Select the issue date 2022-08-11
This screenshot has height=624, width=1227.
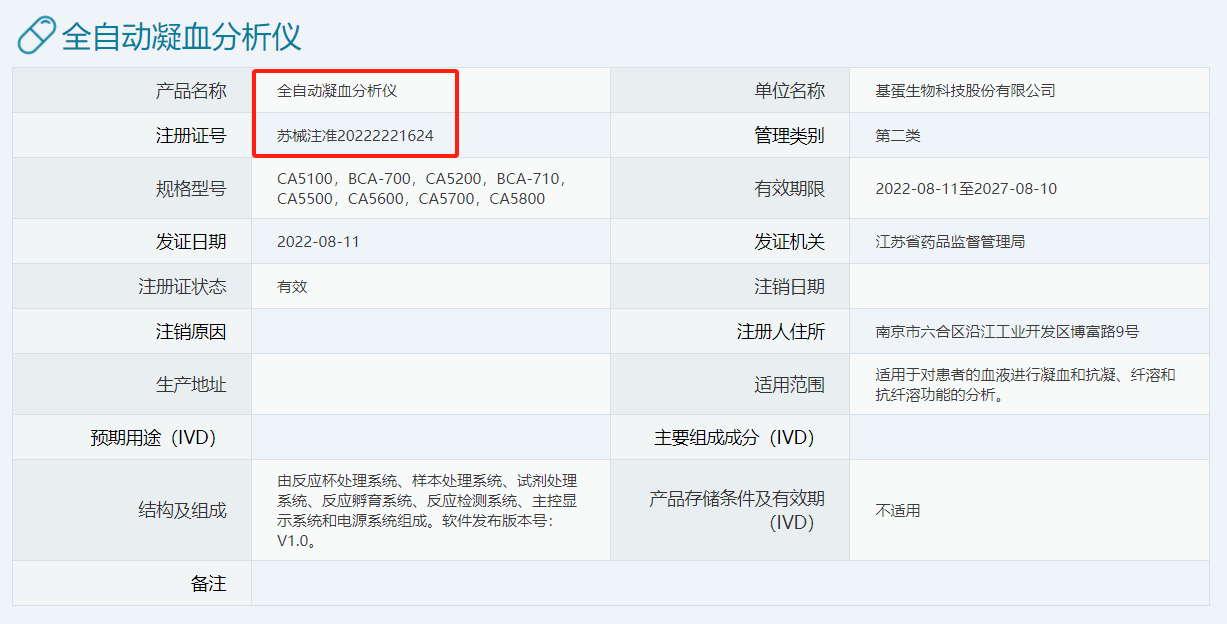click(x=318, y=242)
